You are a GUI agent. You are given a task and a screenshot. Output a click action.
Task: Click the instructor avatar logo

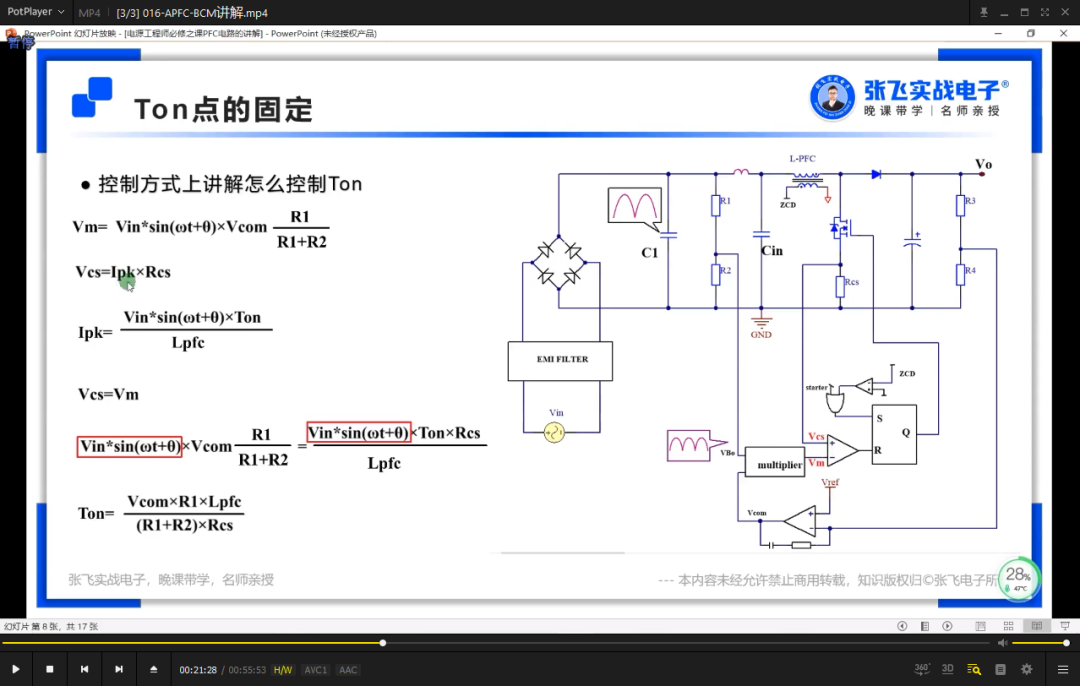833,98
